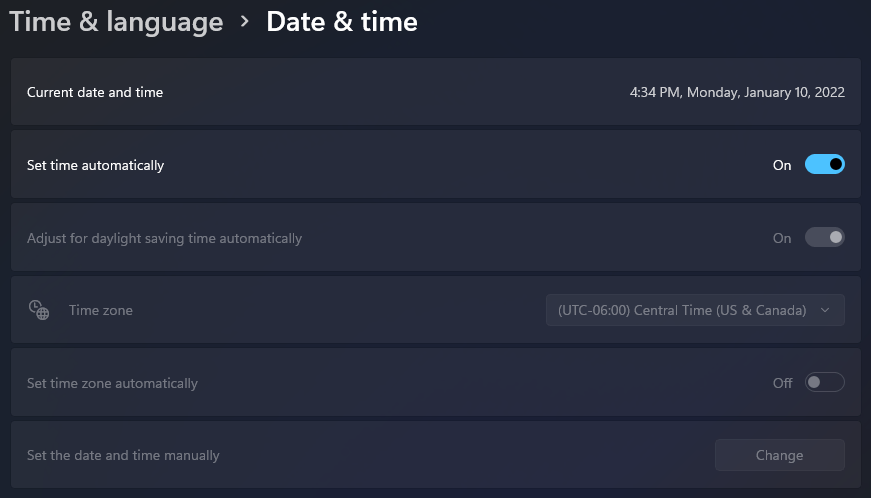The width and height of the screenshot is (871, 498).
Task: Turn off Set time automatically switch
Action: (x=824, y=165)
